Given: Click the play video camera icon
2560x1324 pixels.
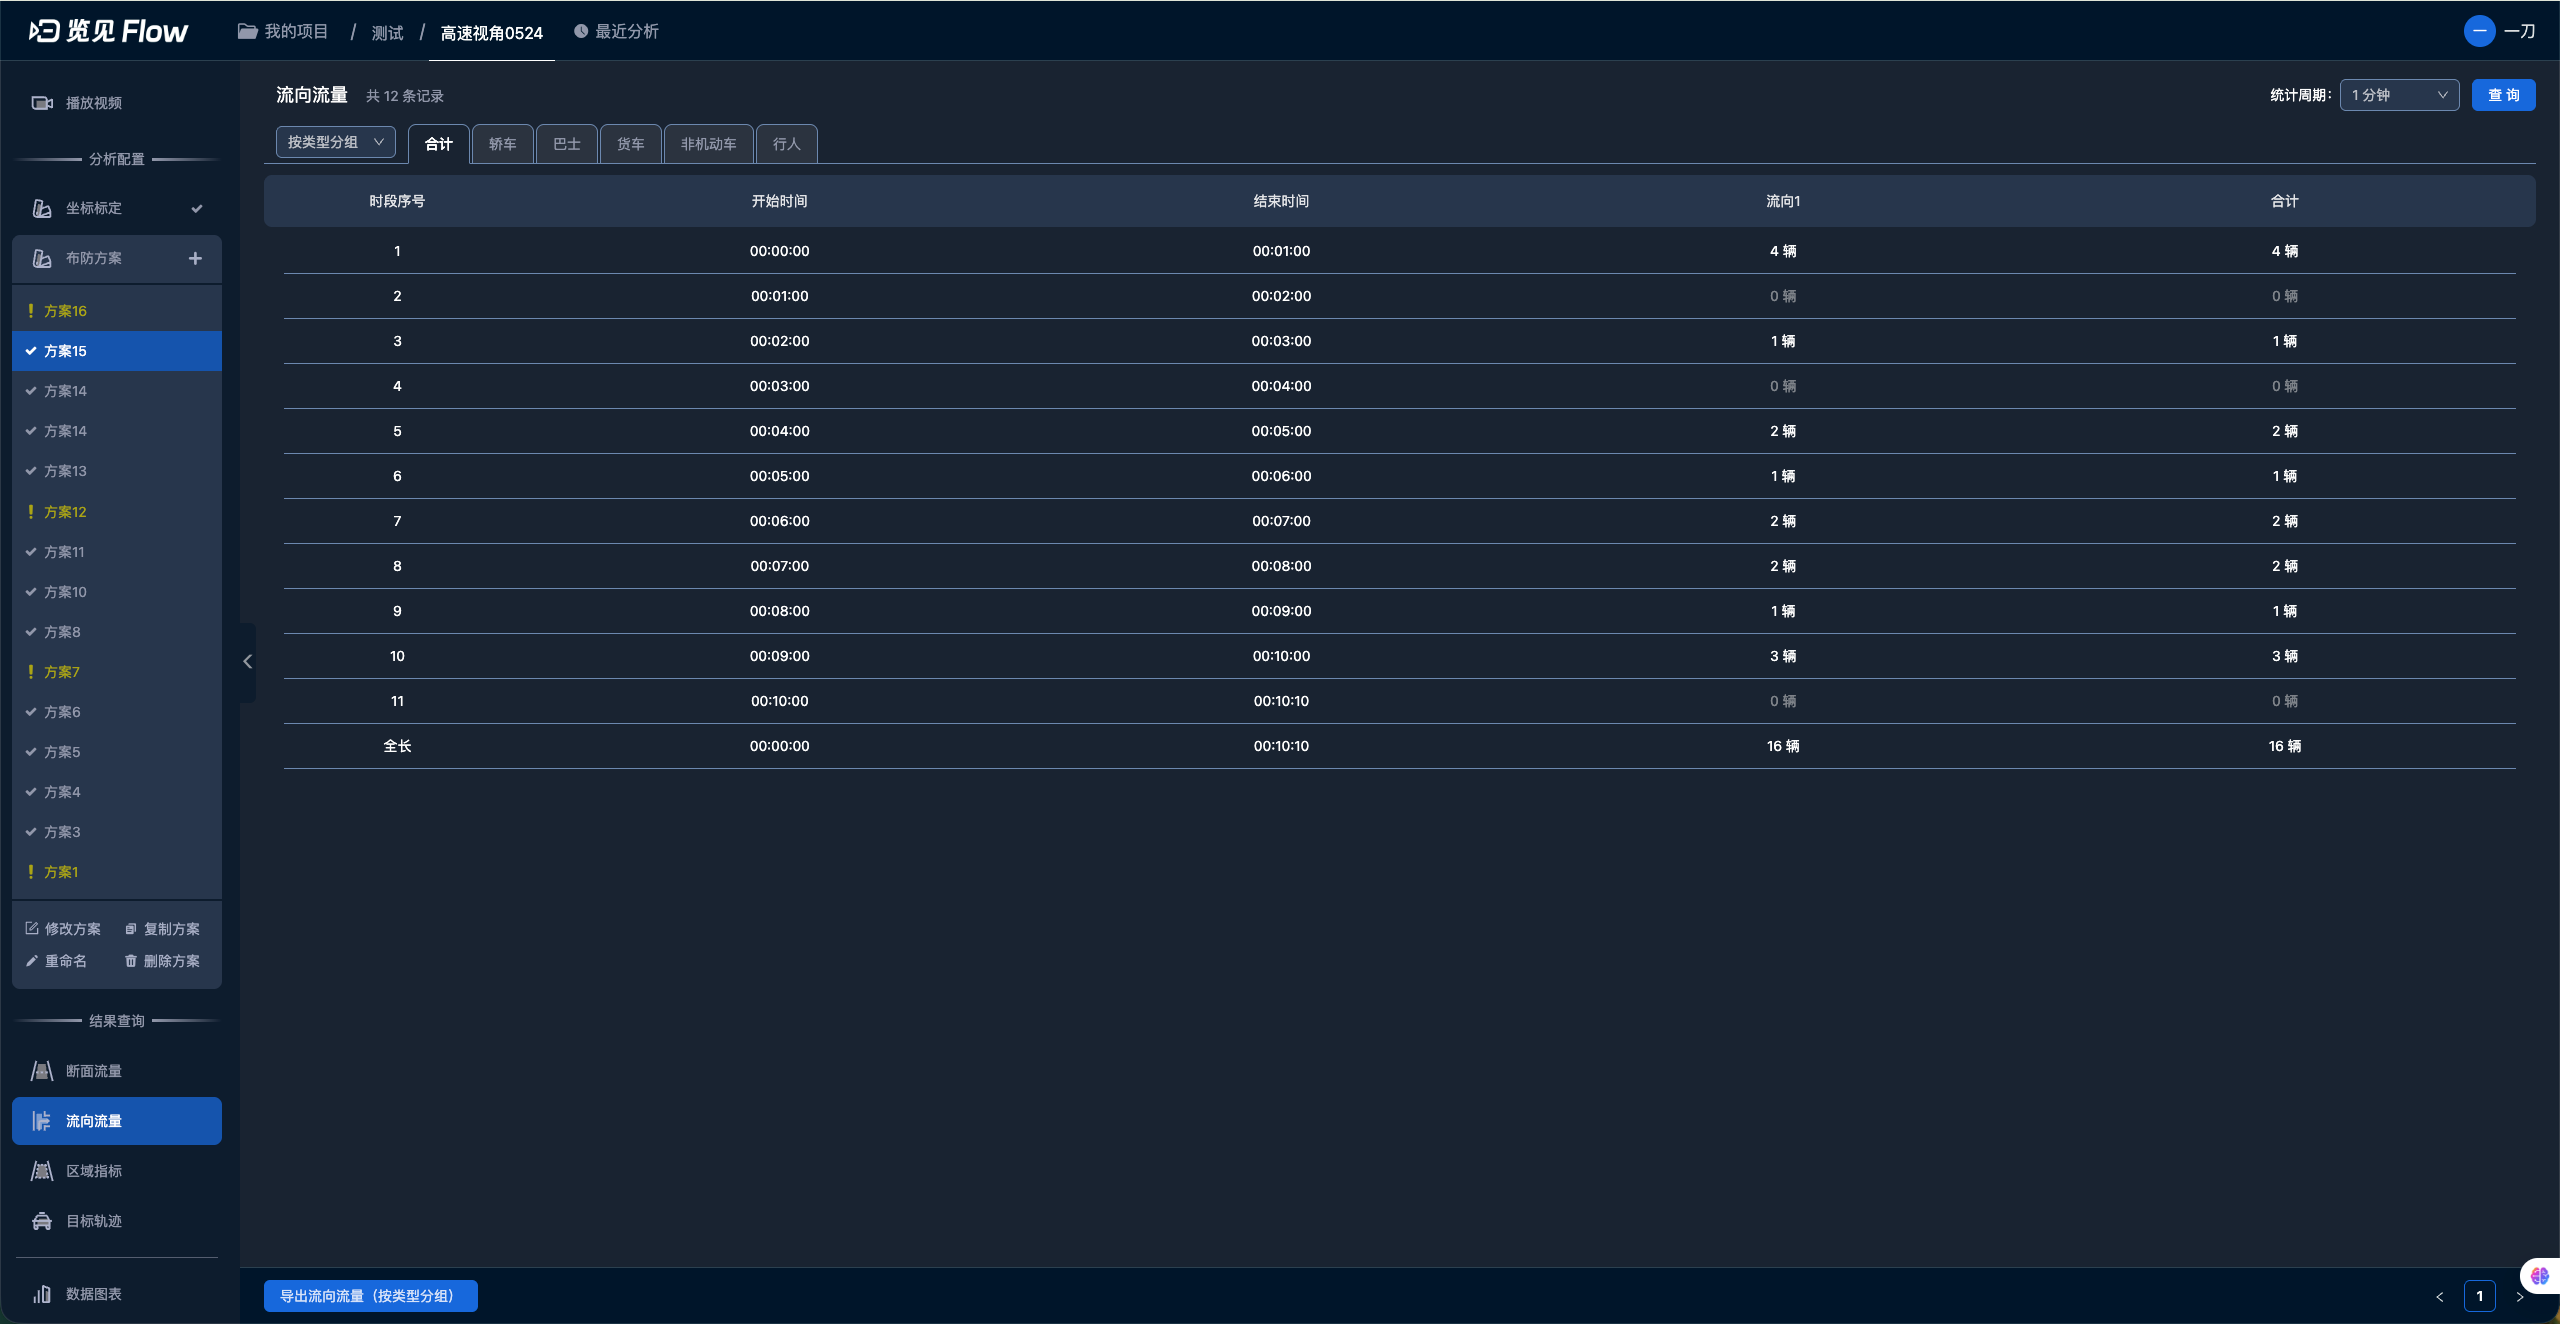Looking at the screenshot, I should click(42, 103).
